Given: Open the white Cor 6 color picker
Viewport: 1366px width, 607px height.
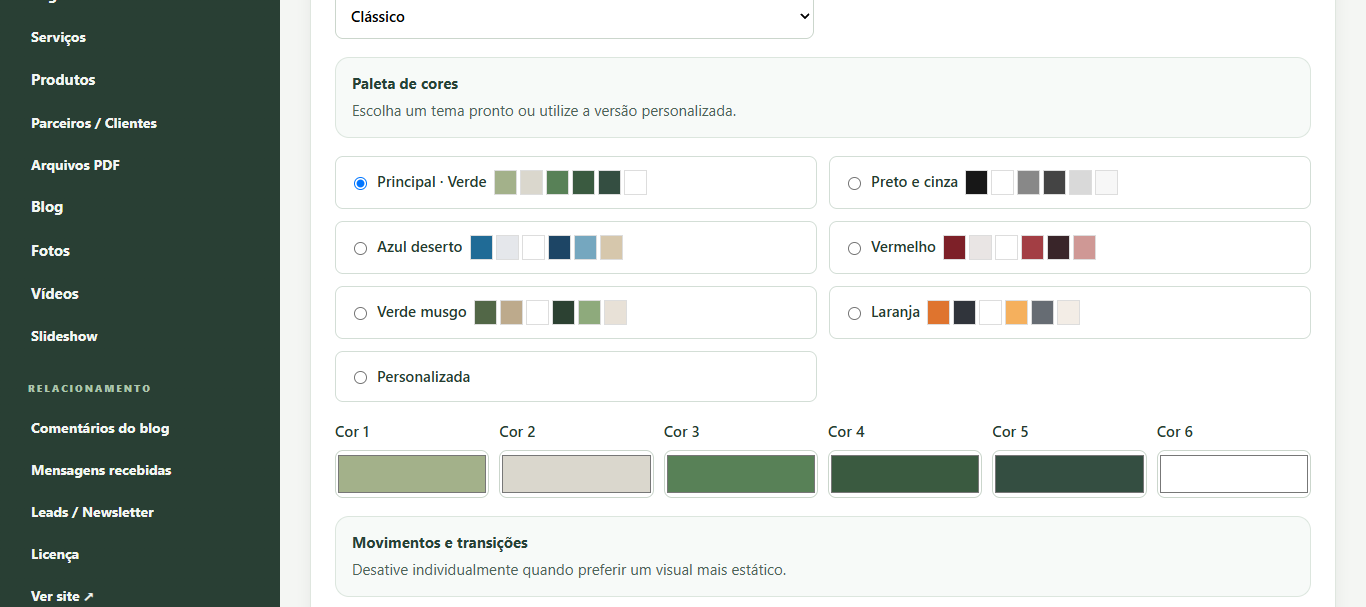Looking at the screenshot, I should pyautogui.click(x=1234, y=474).
